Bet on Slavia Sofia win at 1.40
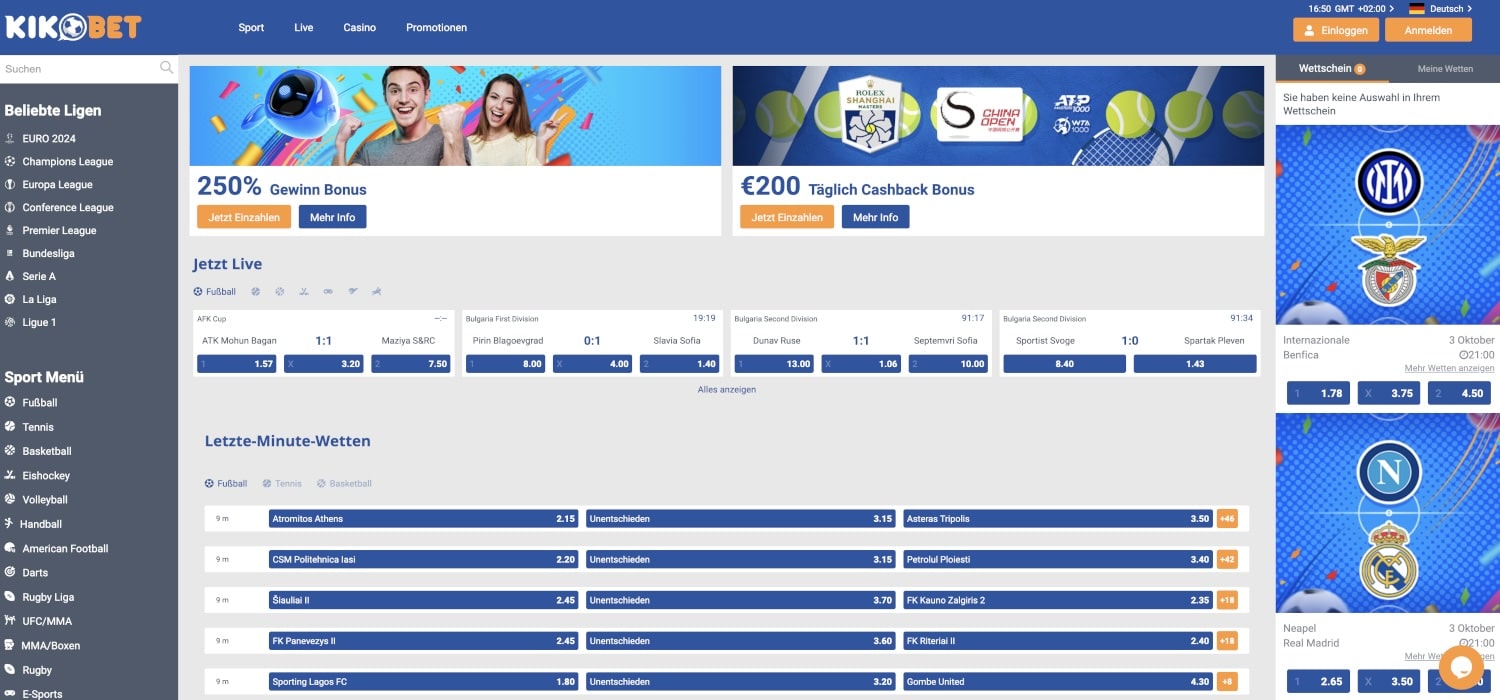The width and height of the screenshot is (1500, 700). (680, 364)
